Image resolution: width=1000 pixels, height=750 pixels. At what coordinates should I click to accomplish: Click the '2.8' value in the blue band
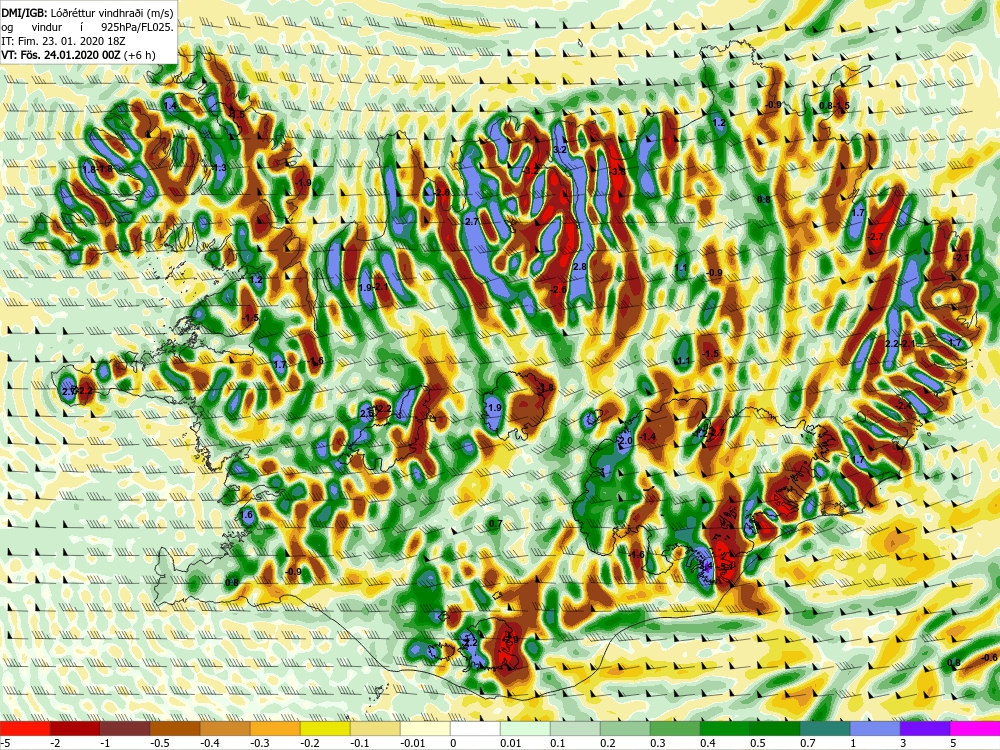coord(580,267)
